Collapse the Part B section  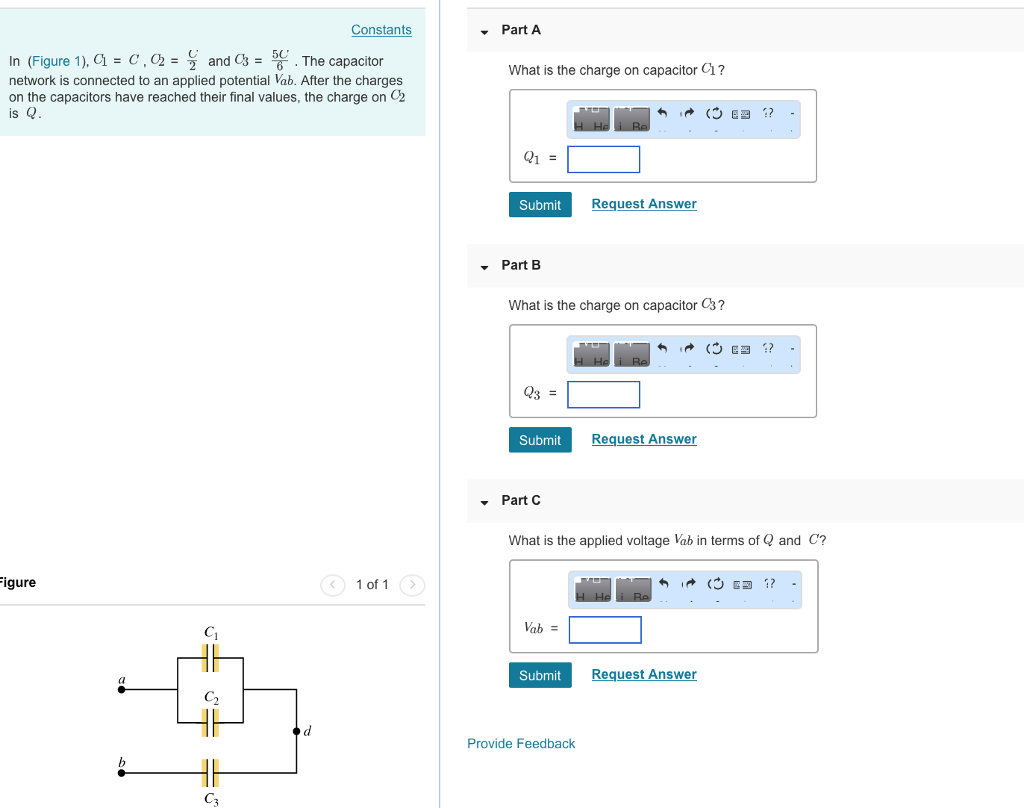coord(484,265)
